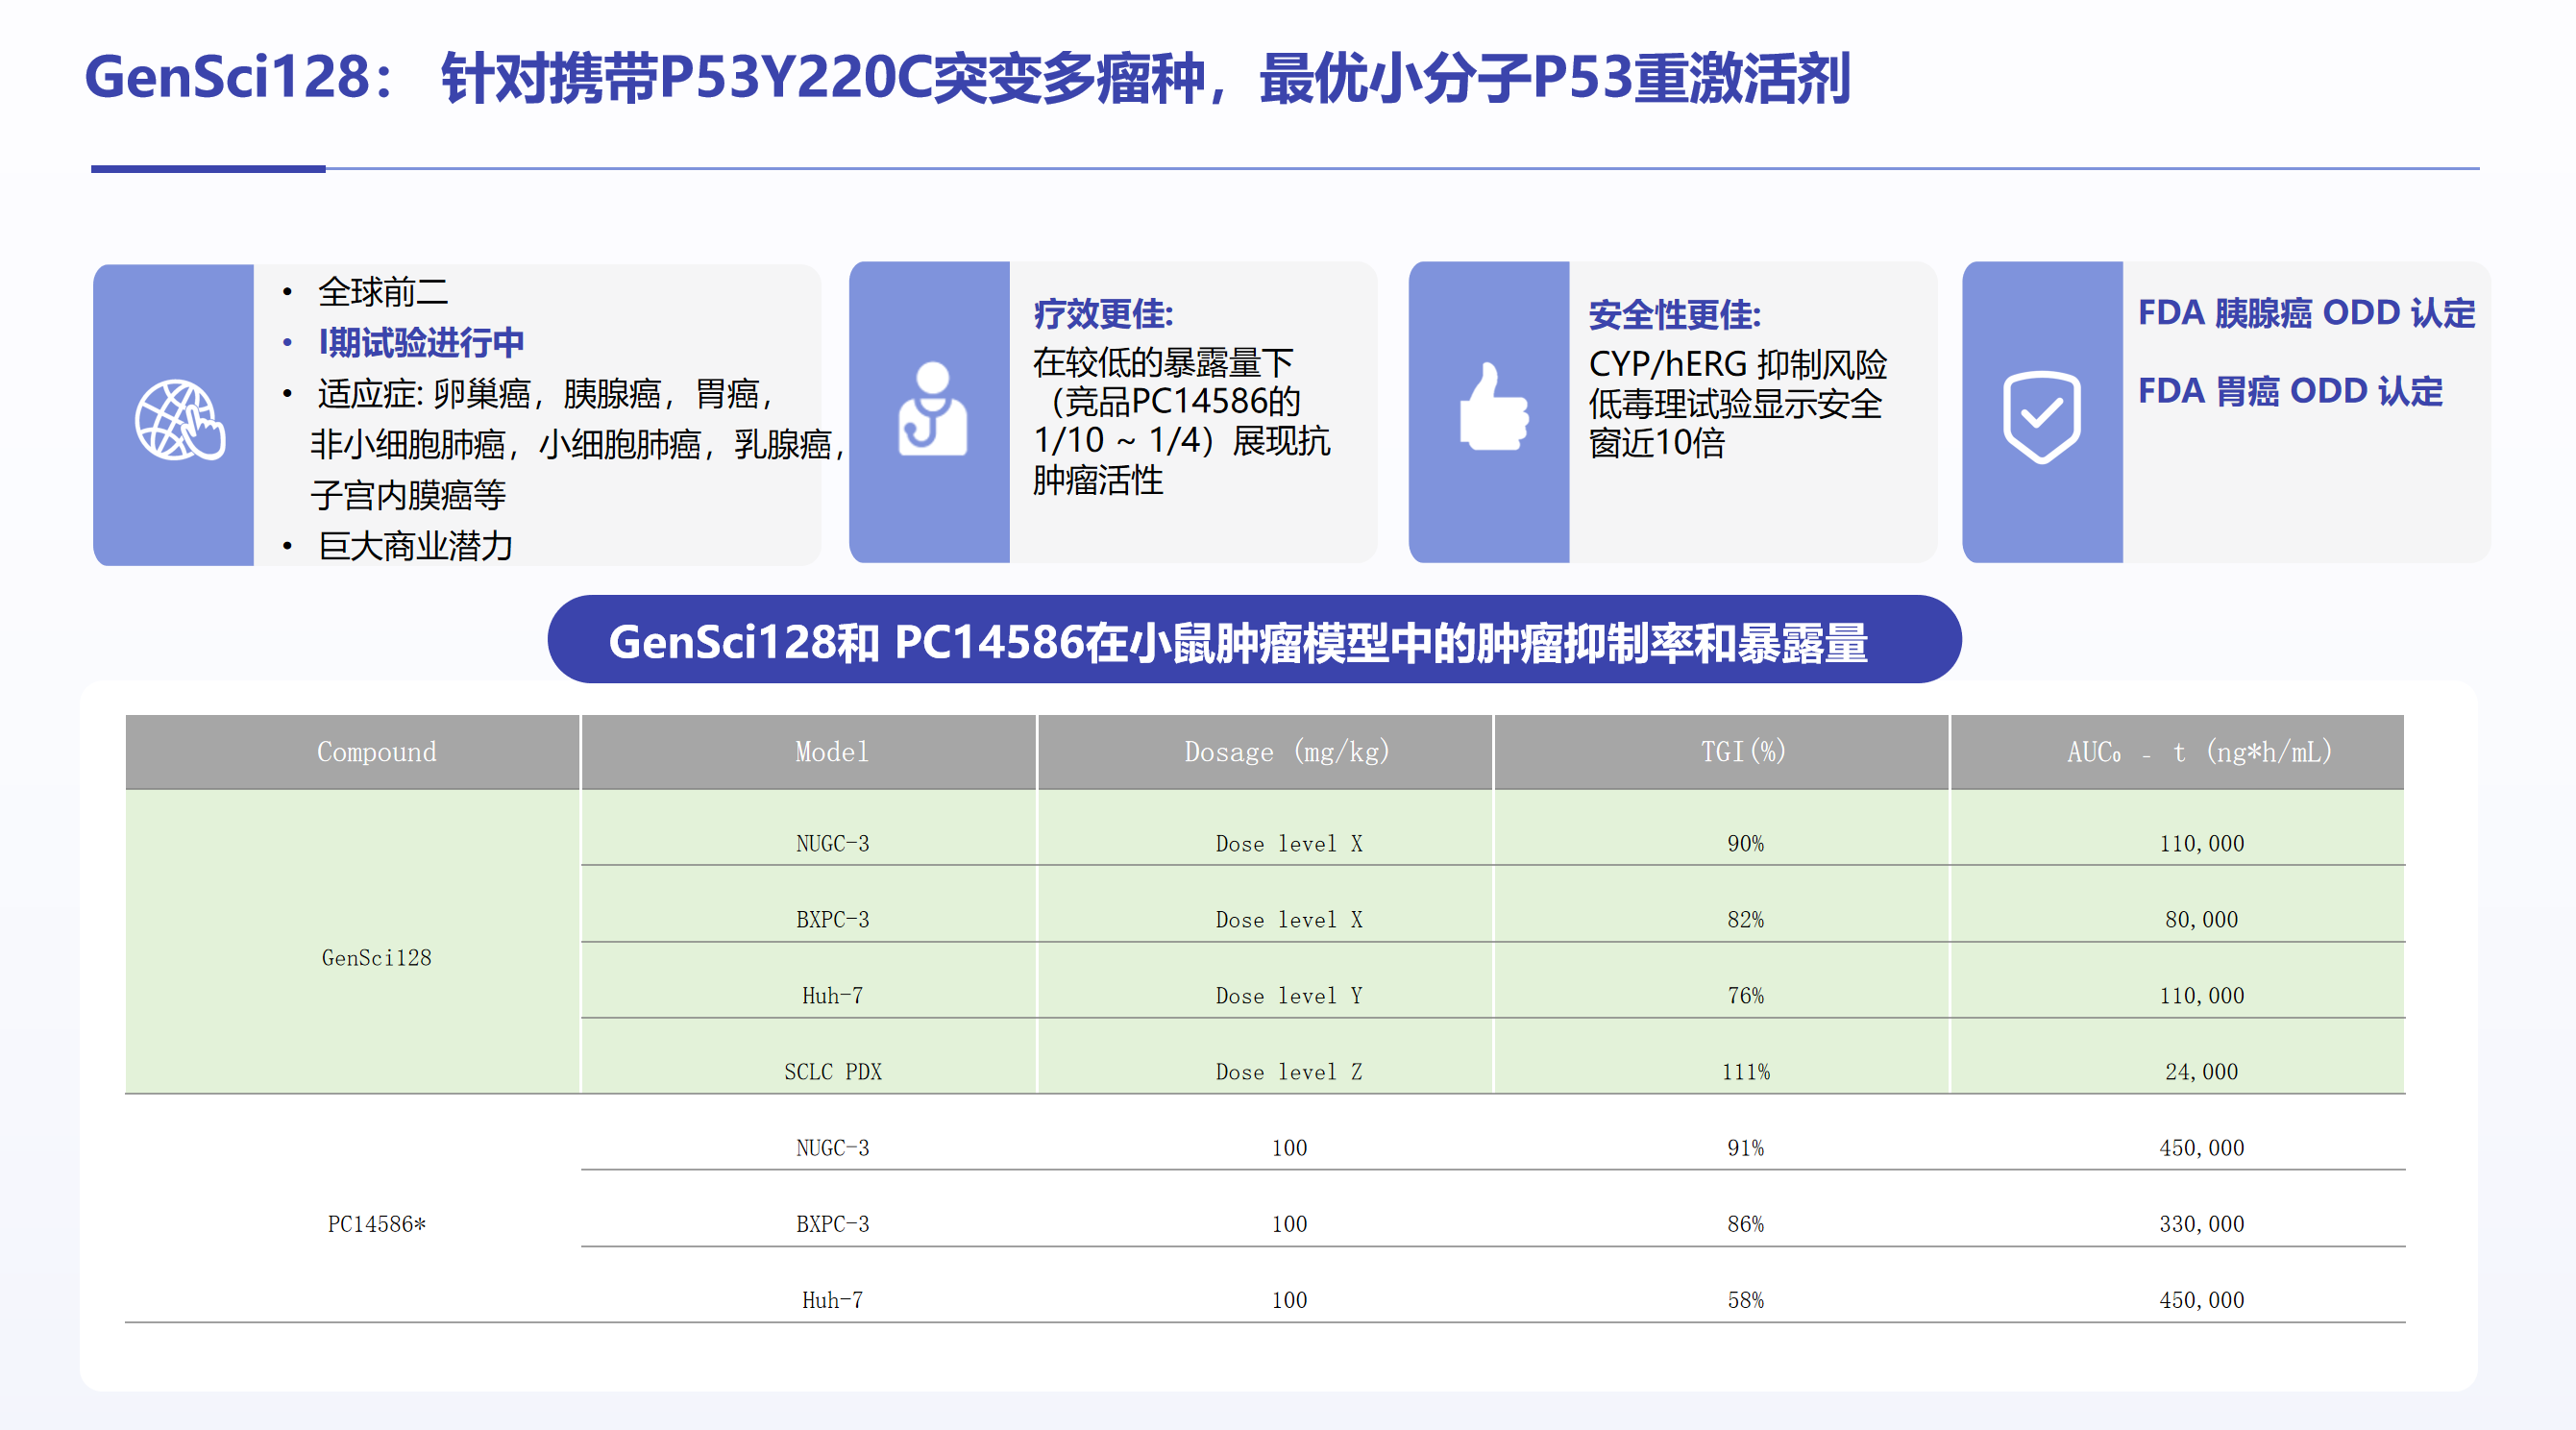Click the heading 疗效更佳:
Image resolution: width=2576 pixels, height=1430 pixels.
coord(1103,314)
